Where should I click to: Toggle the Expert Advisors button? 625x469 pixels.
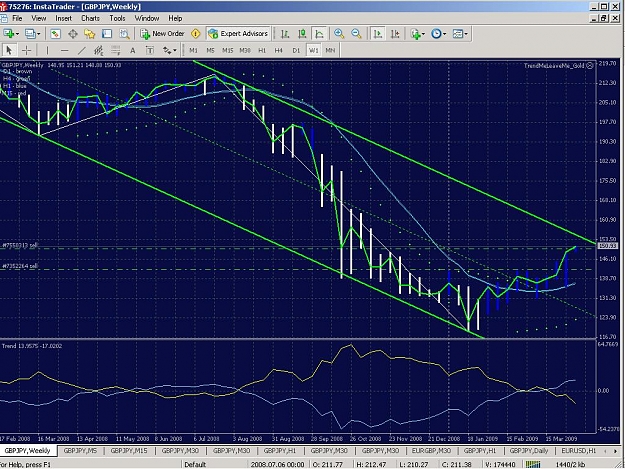(x=238, y=34)
